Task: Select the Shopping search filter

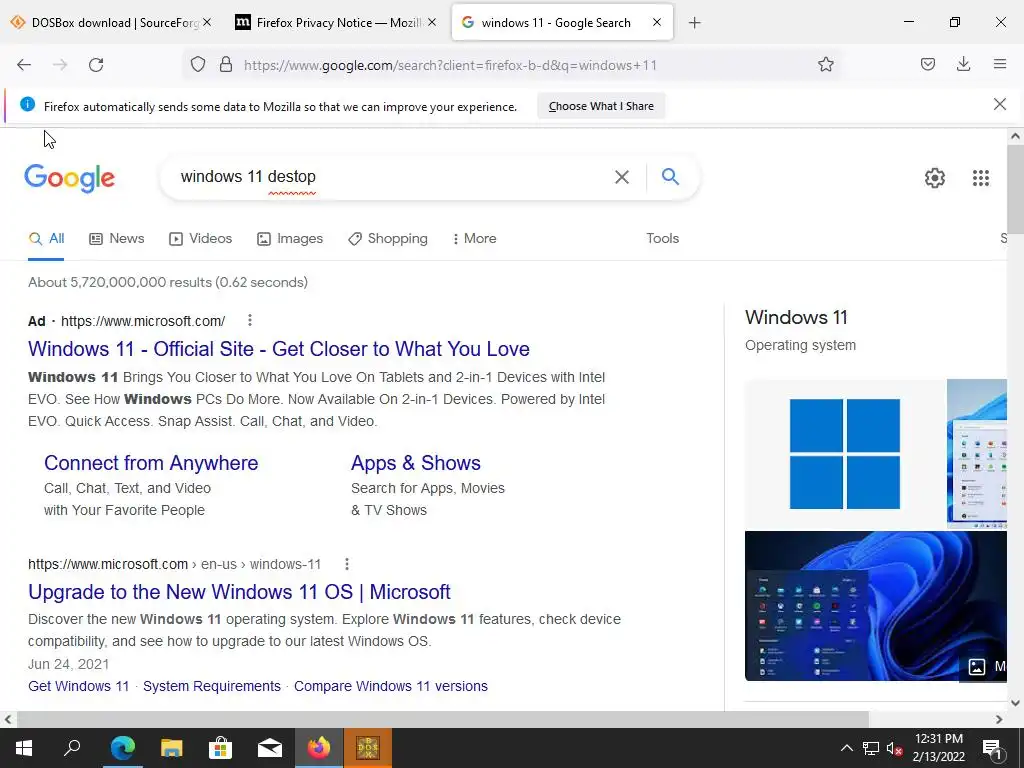Action: tap(388, 238)
